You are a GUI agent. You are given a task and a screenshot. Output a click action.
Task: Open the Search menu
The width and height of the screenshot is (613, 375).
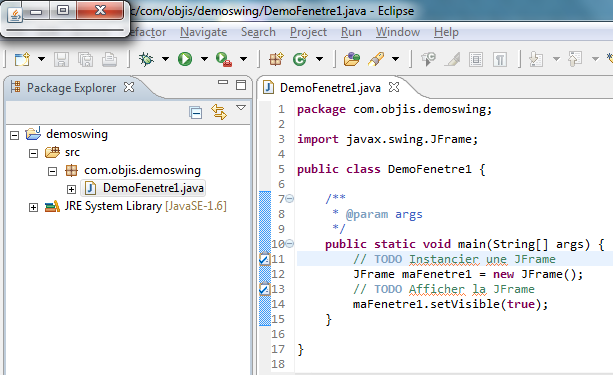point(258,32)
